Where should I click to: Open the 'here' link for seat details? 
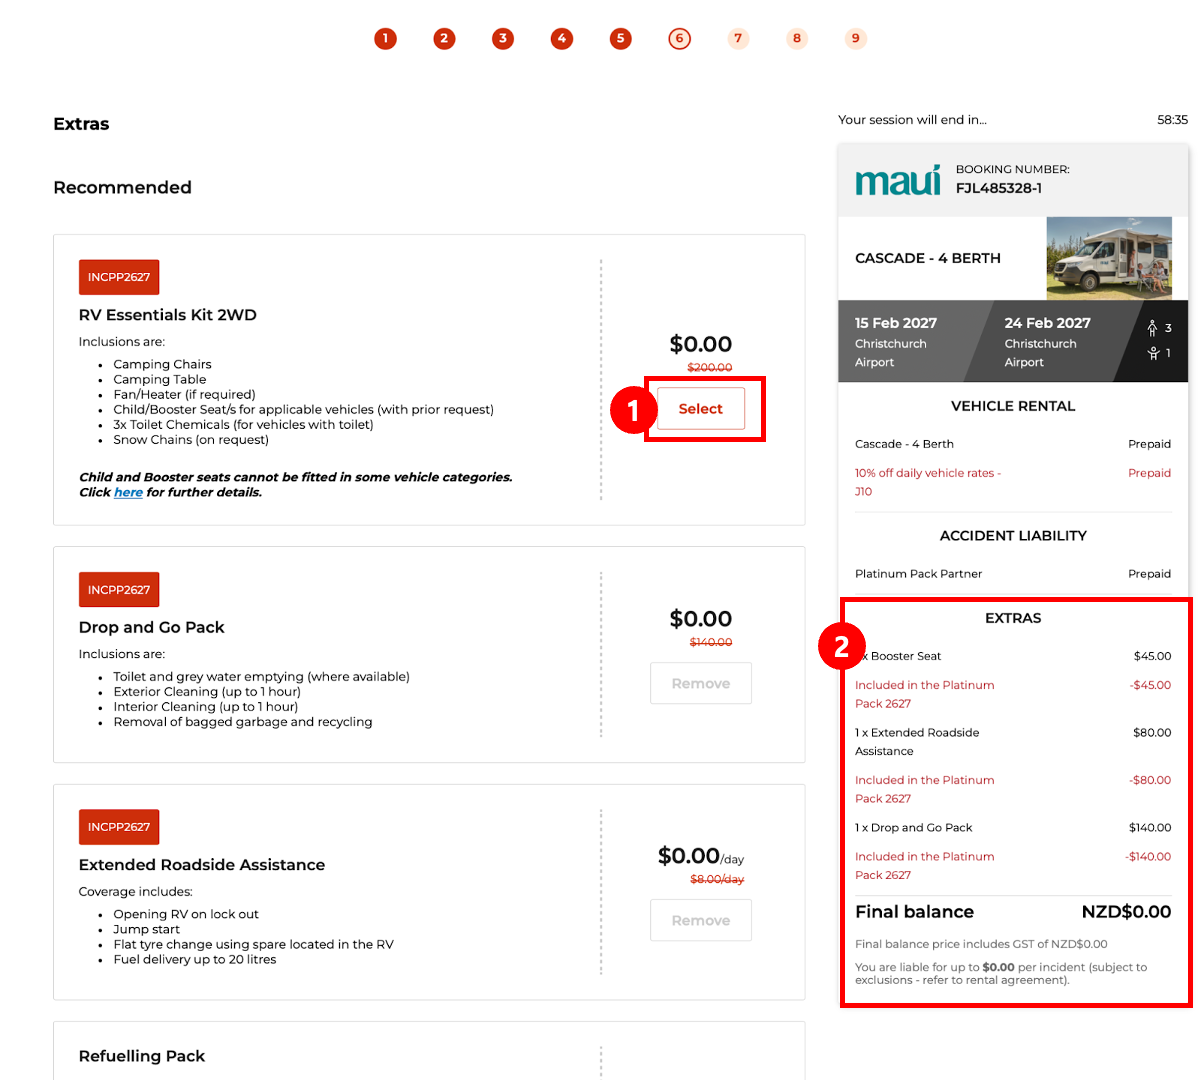click(128, 492)
